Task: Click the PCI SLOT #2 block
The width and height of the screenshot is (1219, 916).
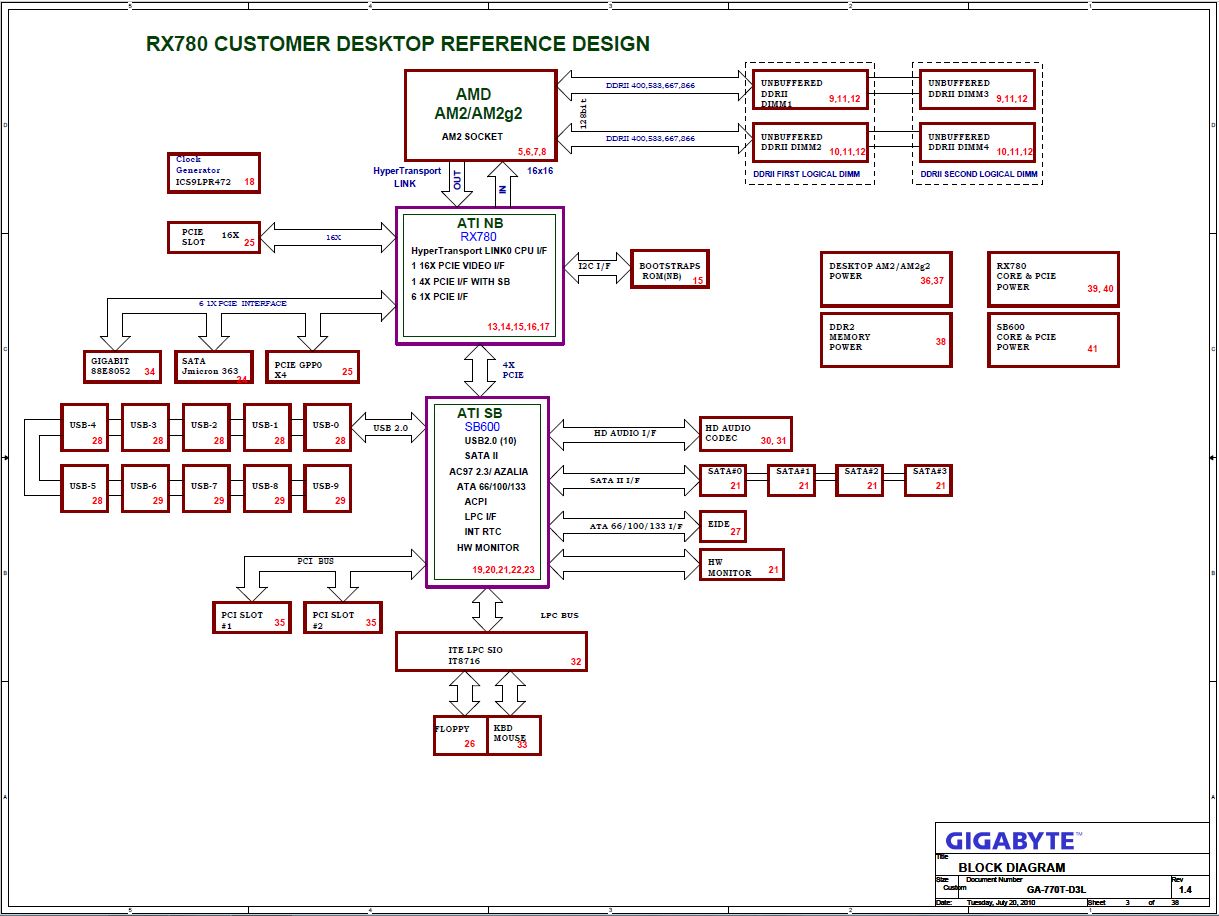Action: 343,618
